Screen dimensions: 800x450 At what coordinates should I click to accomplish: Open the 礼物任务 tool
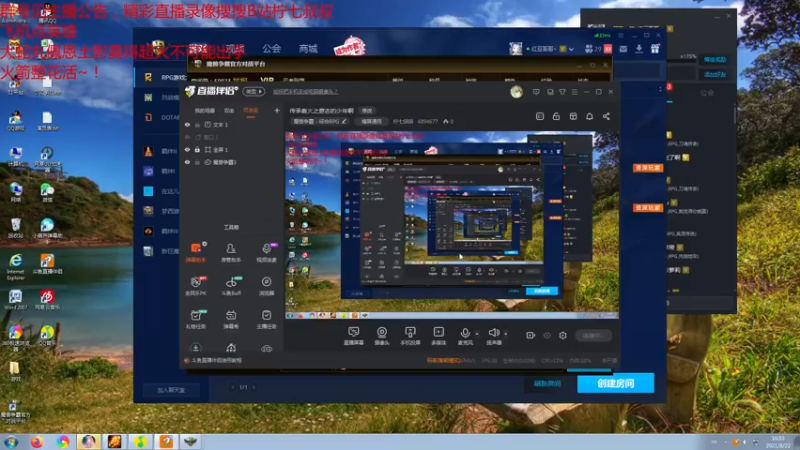click(x=196, y=319)
